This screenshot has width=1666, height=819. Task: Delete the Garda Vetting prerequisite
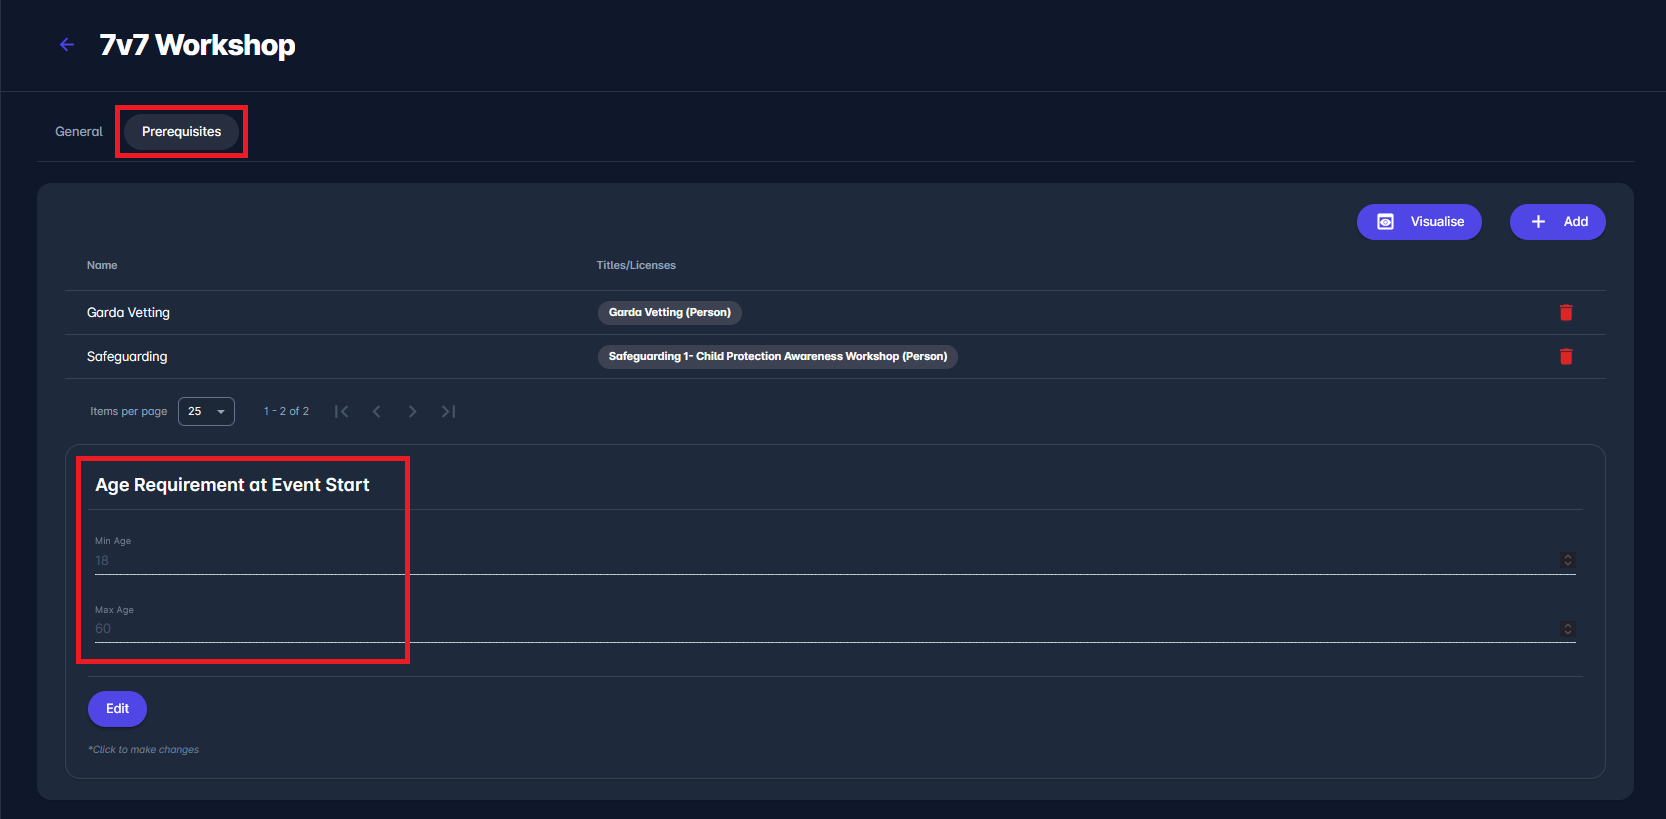click(x=1566, y=313)
